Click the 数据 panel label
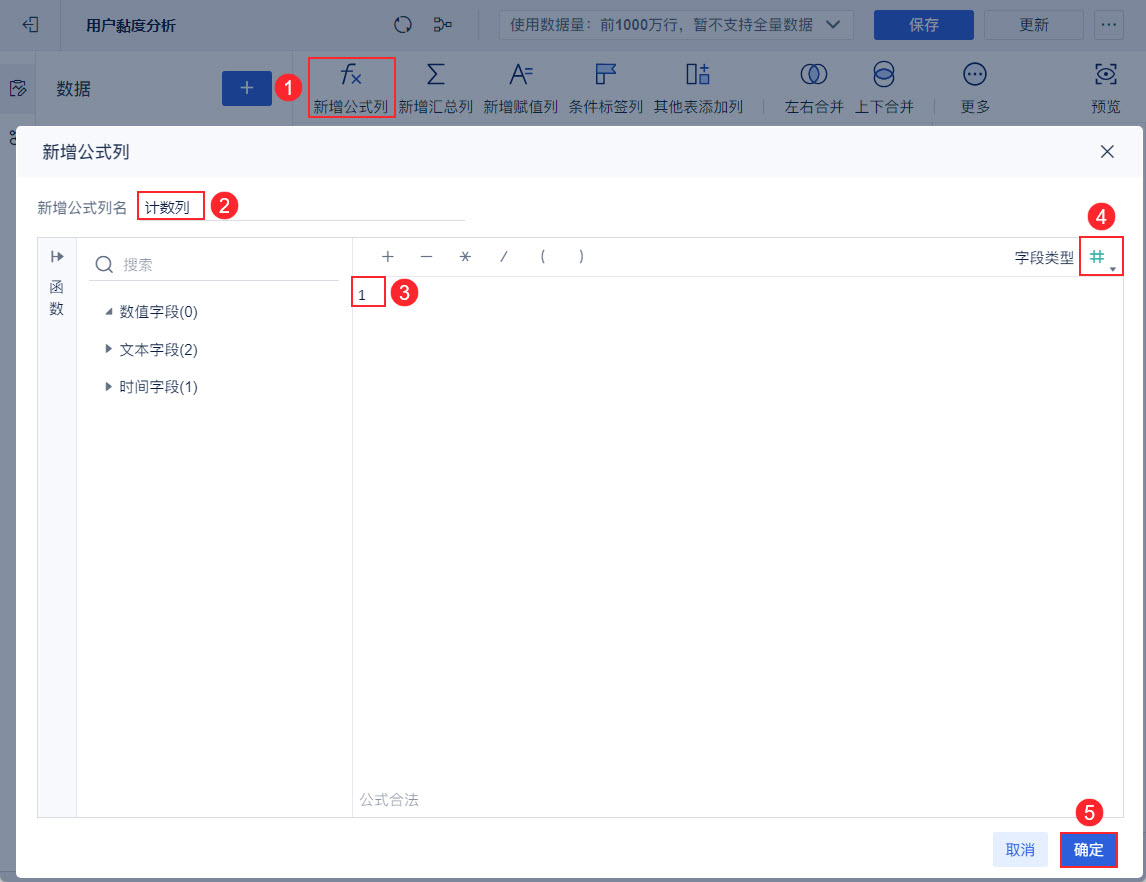Screen dimensions: 1146x882 (74, 89)
